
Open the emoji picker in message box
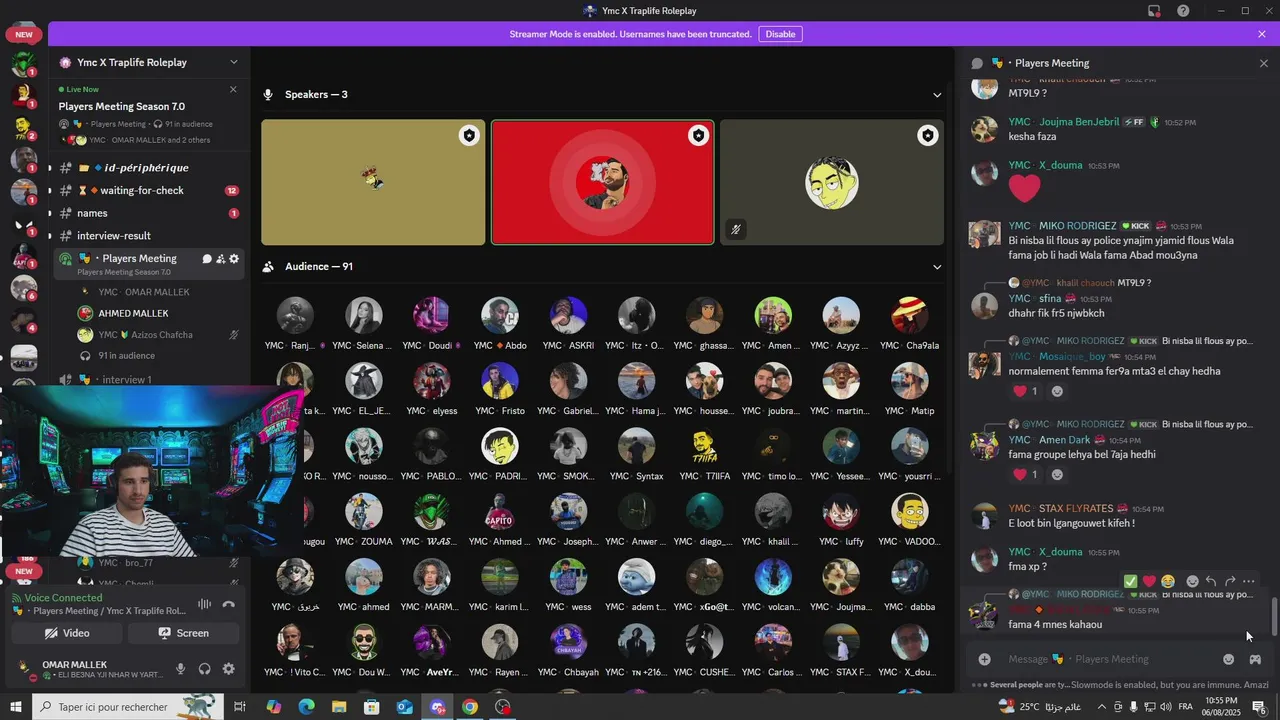click(1229, 659)
